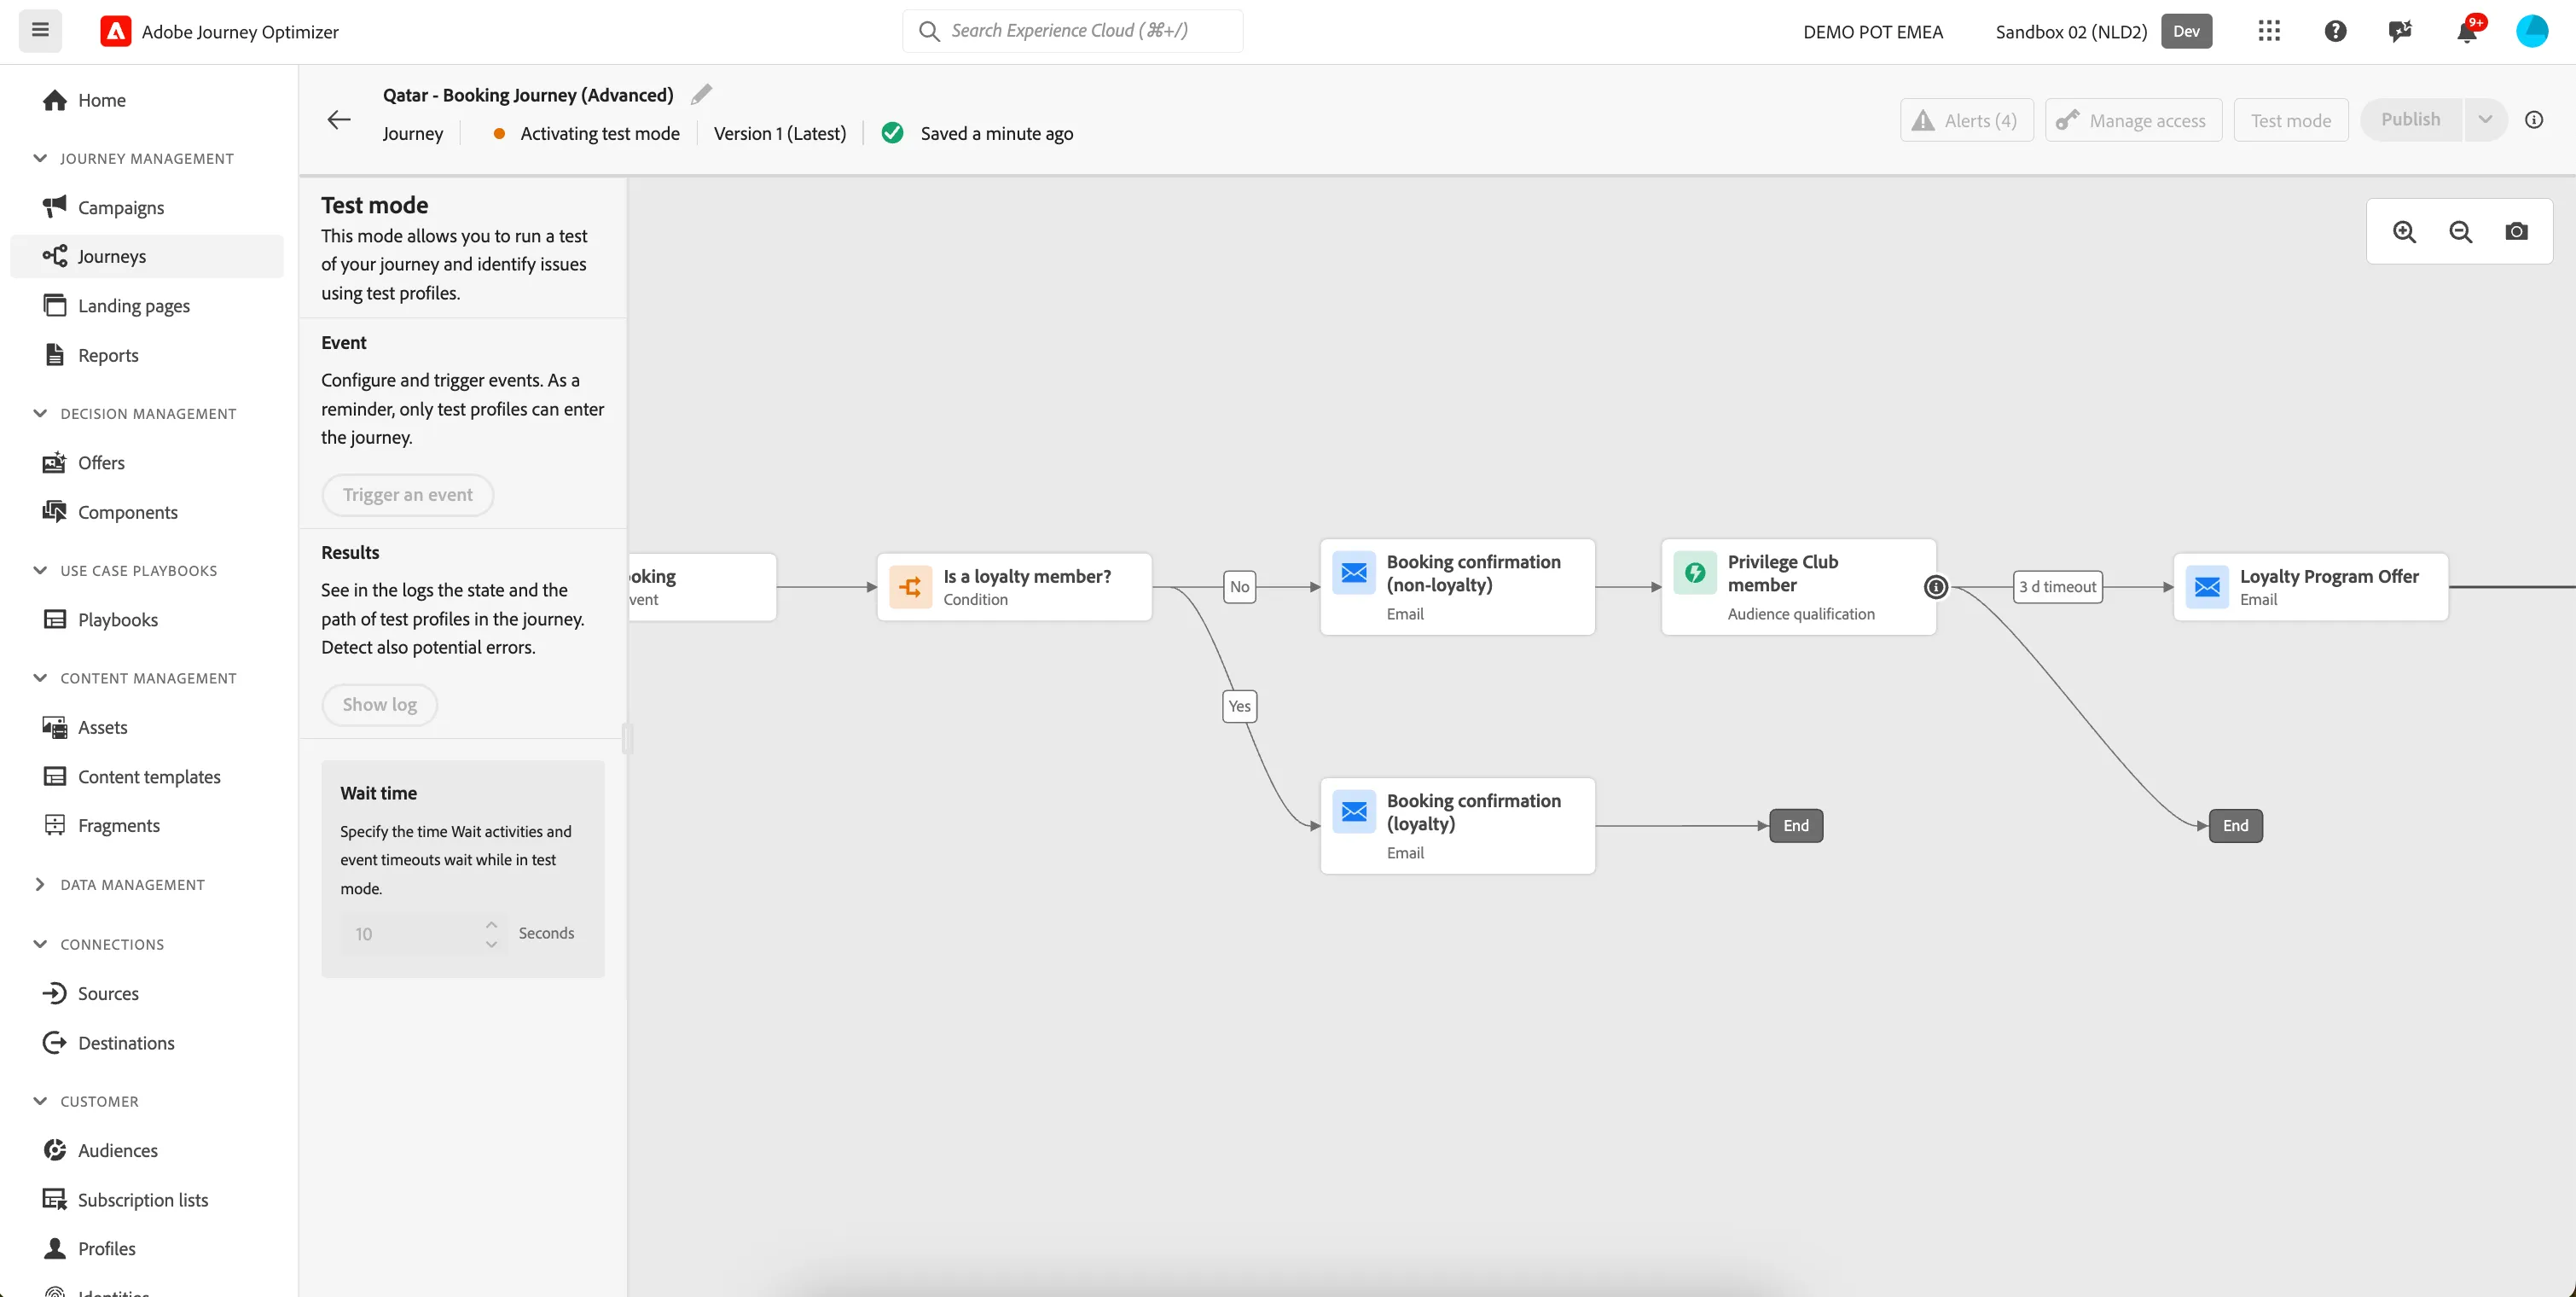Click info badge on Privilege Club node
2576x1297 pixels.
tap(1936, 587)
